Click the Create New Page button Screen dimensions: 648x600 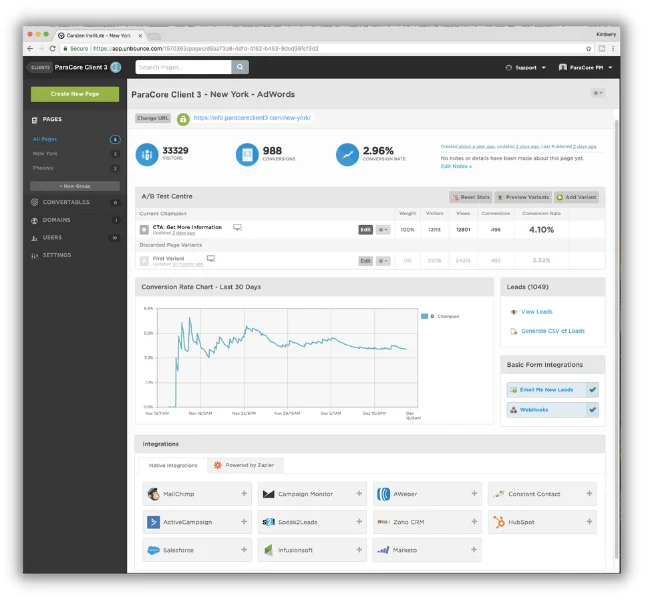pos(75,94)
